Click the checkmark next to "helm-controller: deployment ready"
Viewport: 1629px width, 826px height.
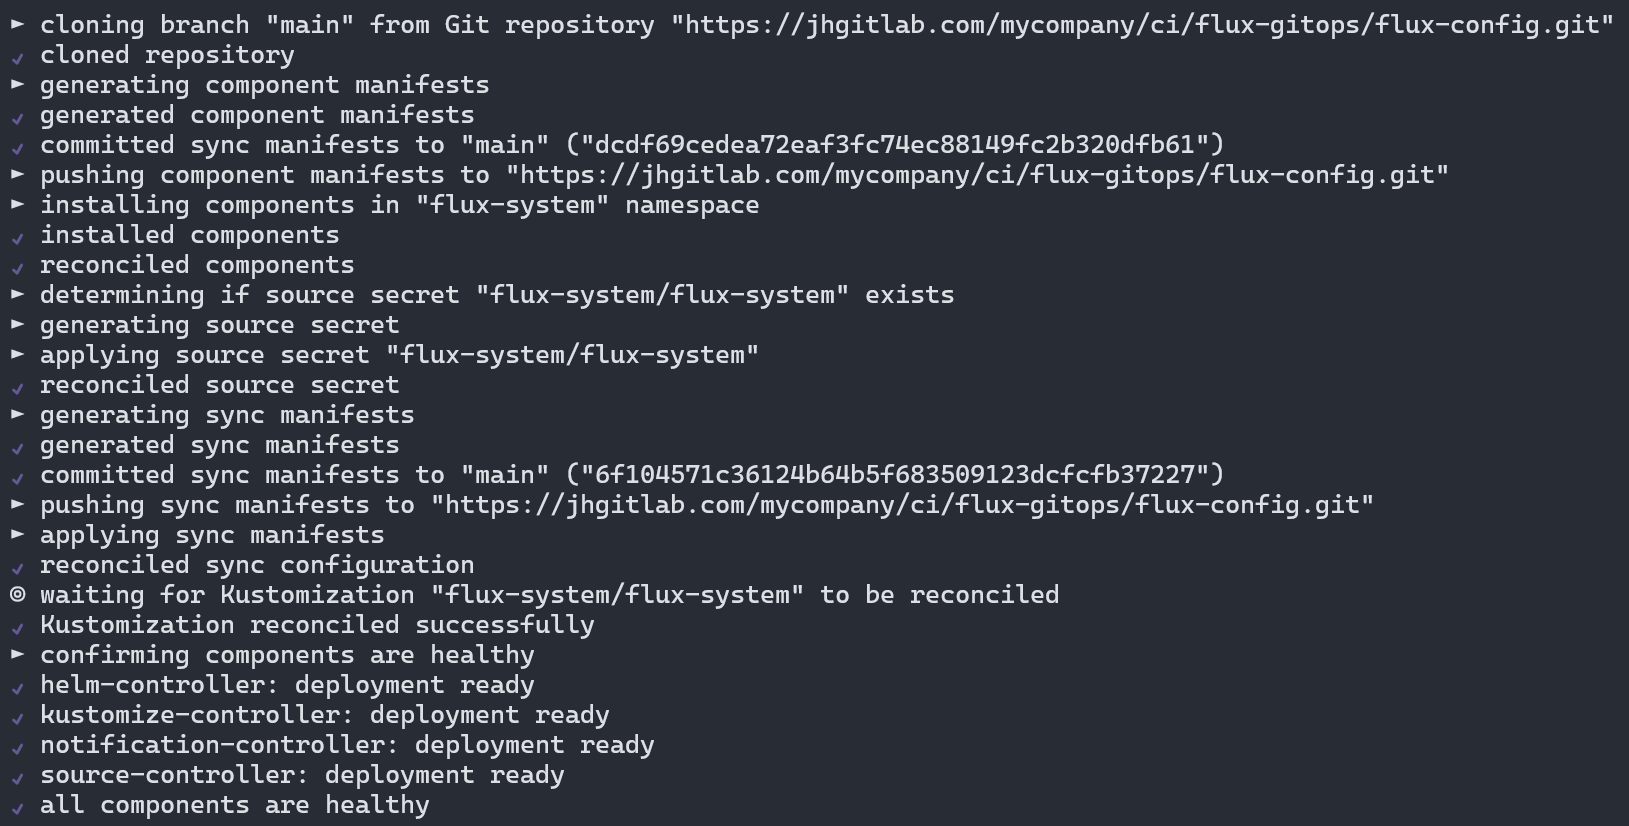point(17,687)
